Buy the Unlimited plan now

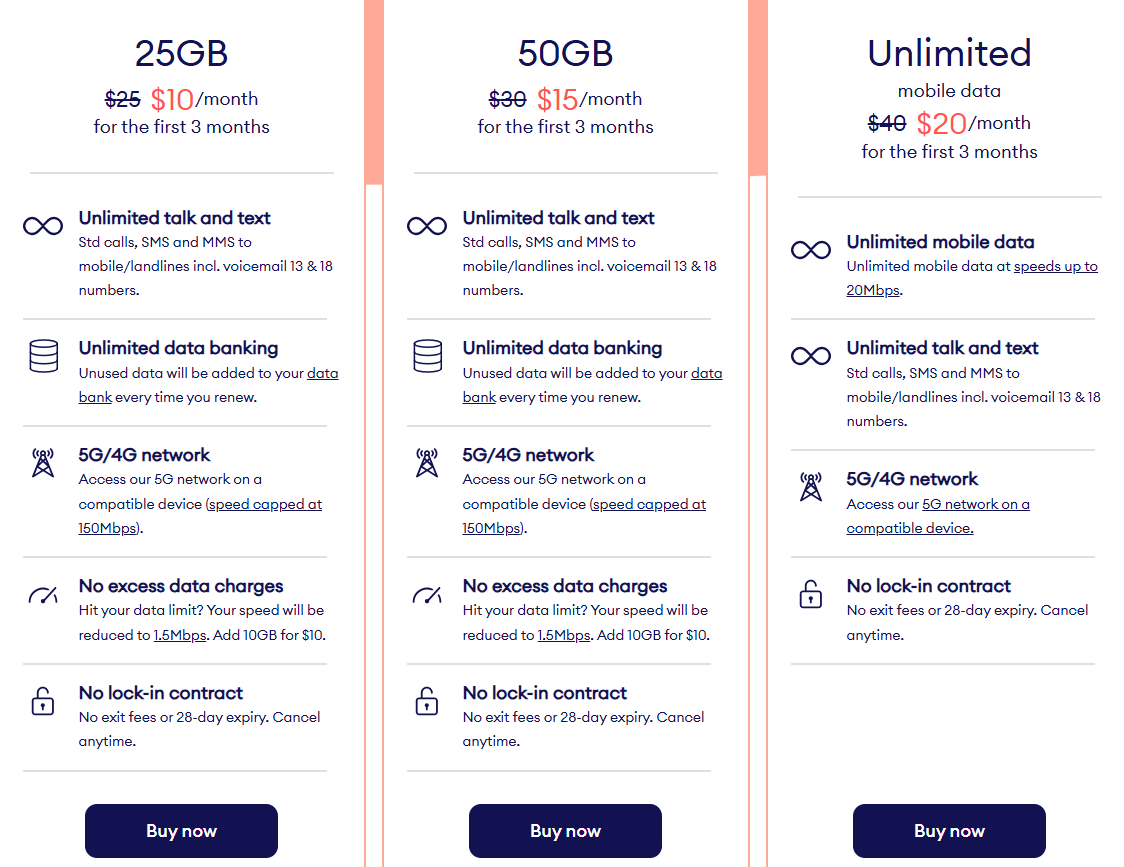click(949, 831)
